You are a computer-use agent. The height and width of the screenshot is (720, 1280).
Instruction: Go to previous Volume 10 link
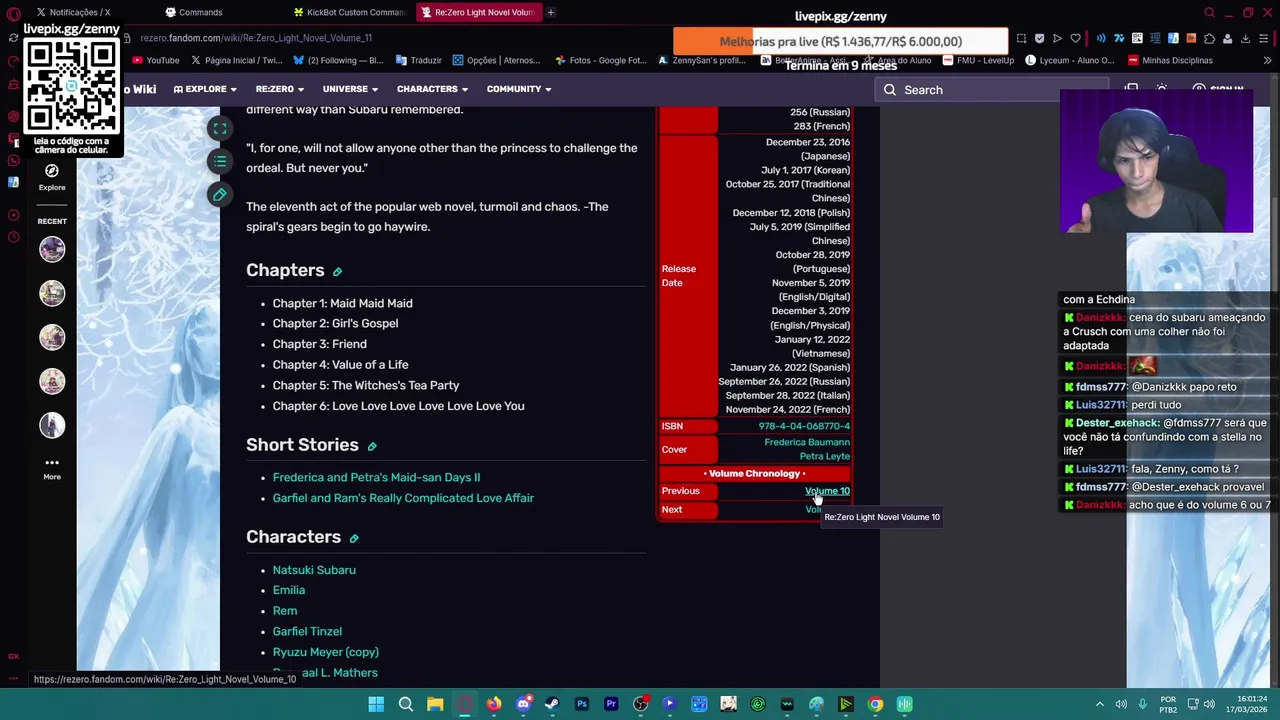[827, 491]
